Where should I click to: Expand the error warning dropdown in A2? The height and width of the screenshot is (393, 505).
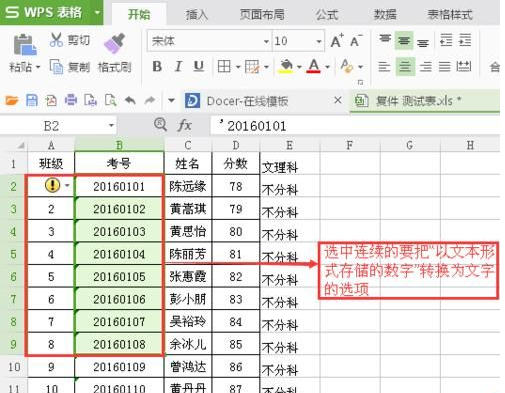[x=67, y=185]
